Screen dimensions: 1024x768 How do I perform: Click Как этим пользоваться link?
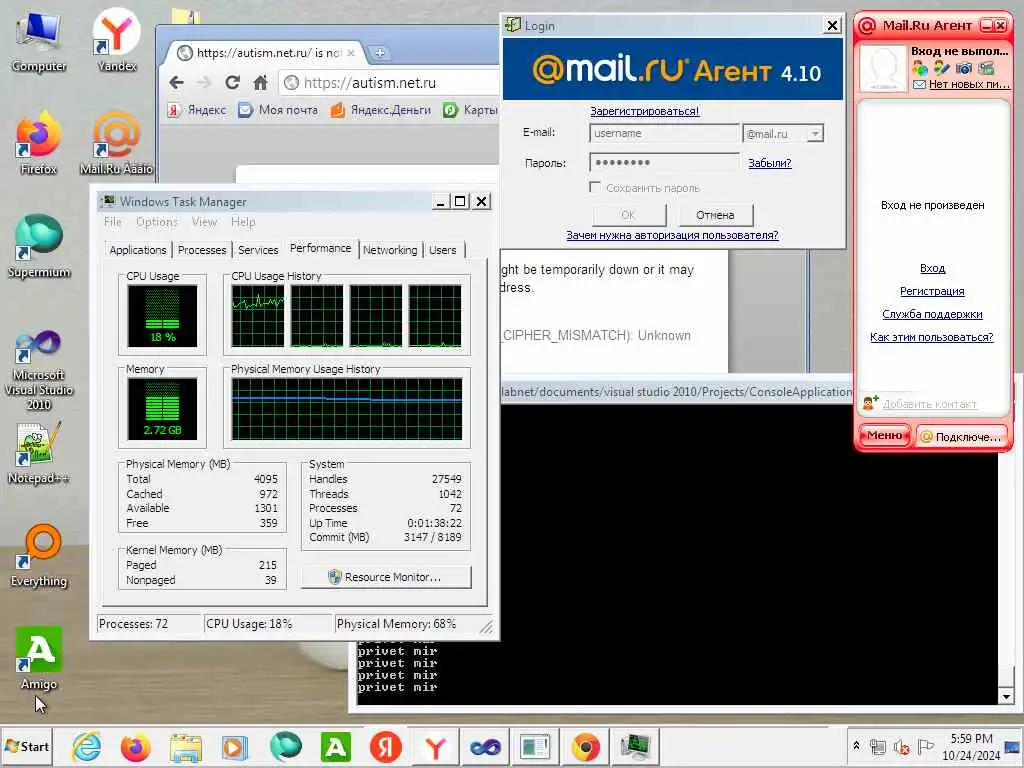(931, 337)
